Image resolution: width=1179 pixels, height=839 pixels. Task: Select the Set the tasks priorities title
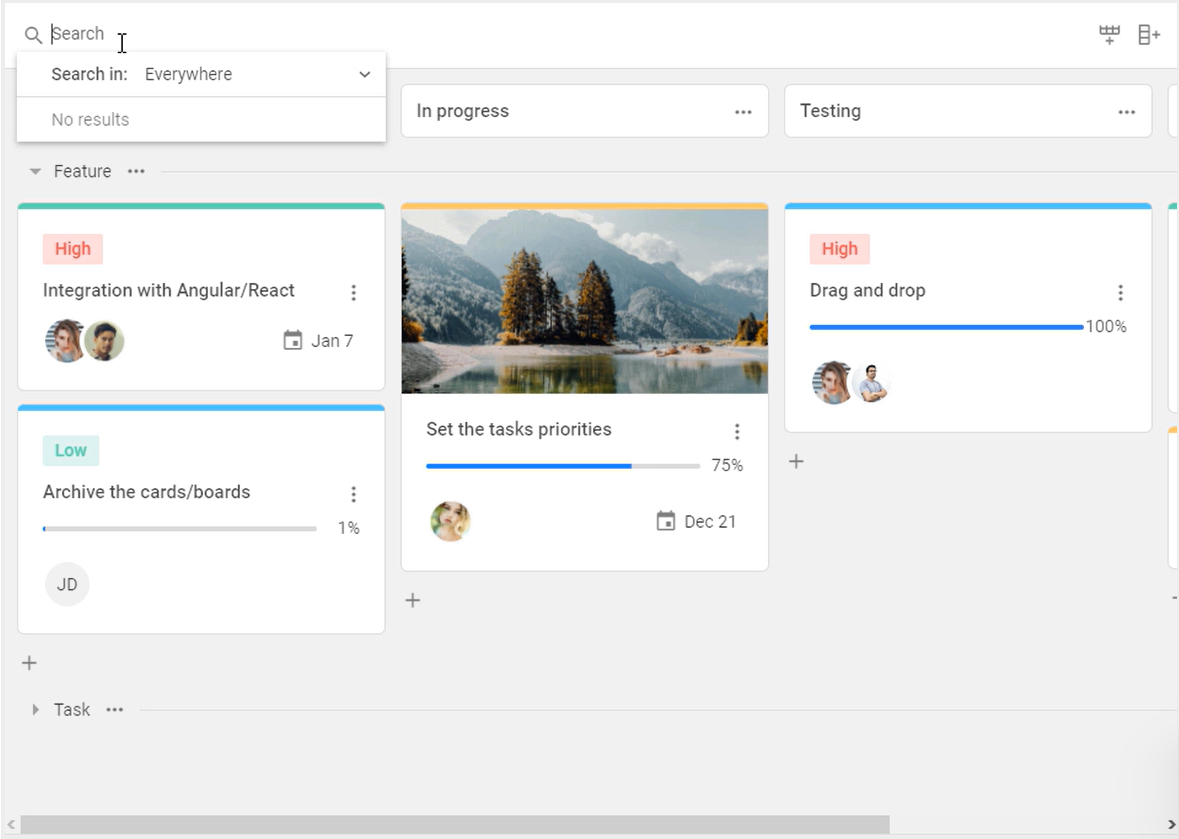click(519, 429)
